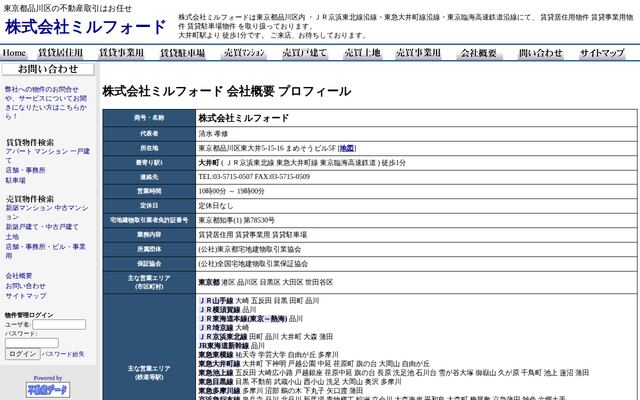
Task: Click the 東急池上線 line name
Action: point(216,373)
